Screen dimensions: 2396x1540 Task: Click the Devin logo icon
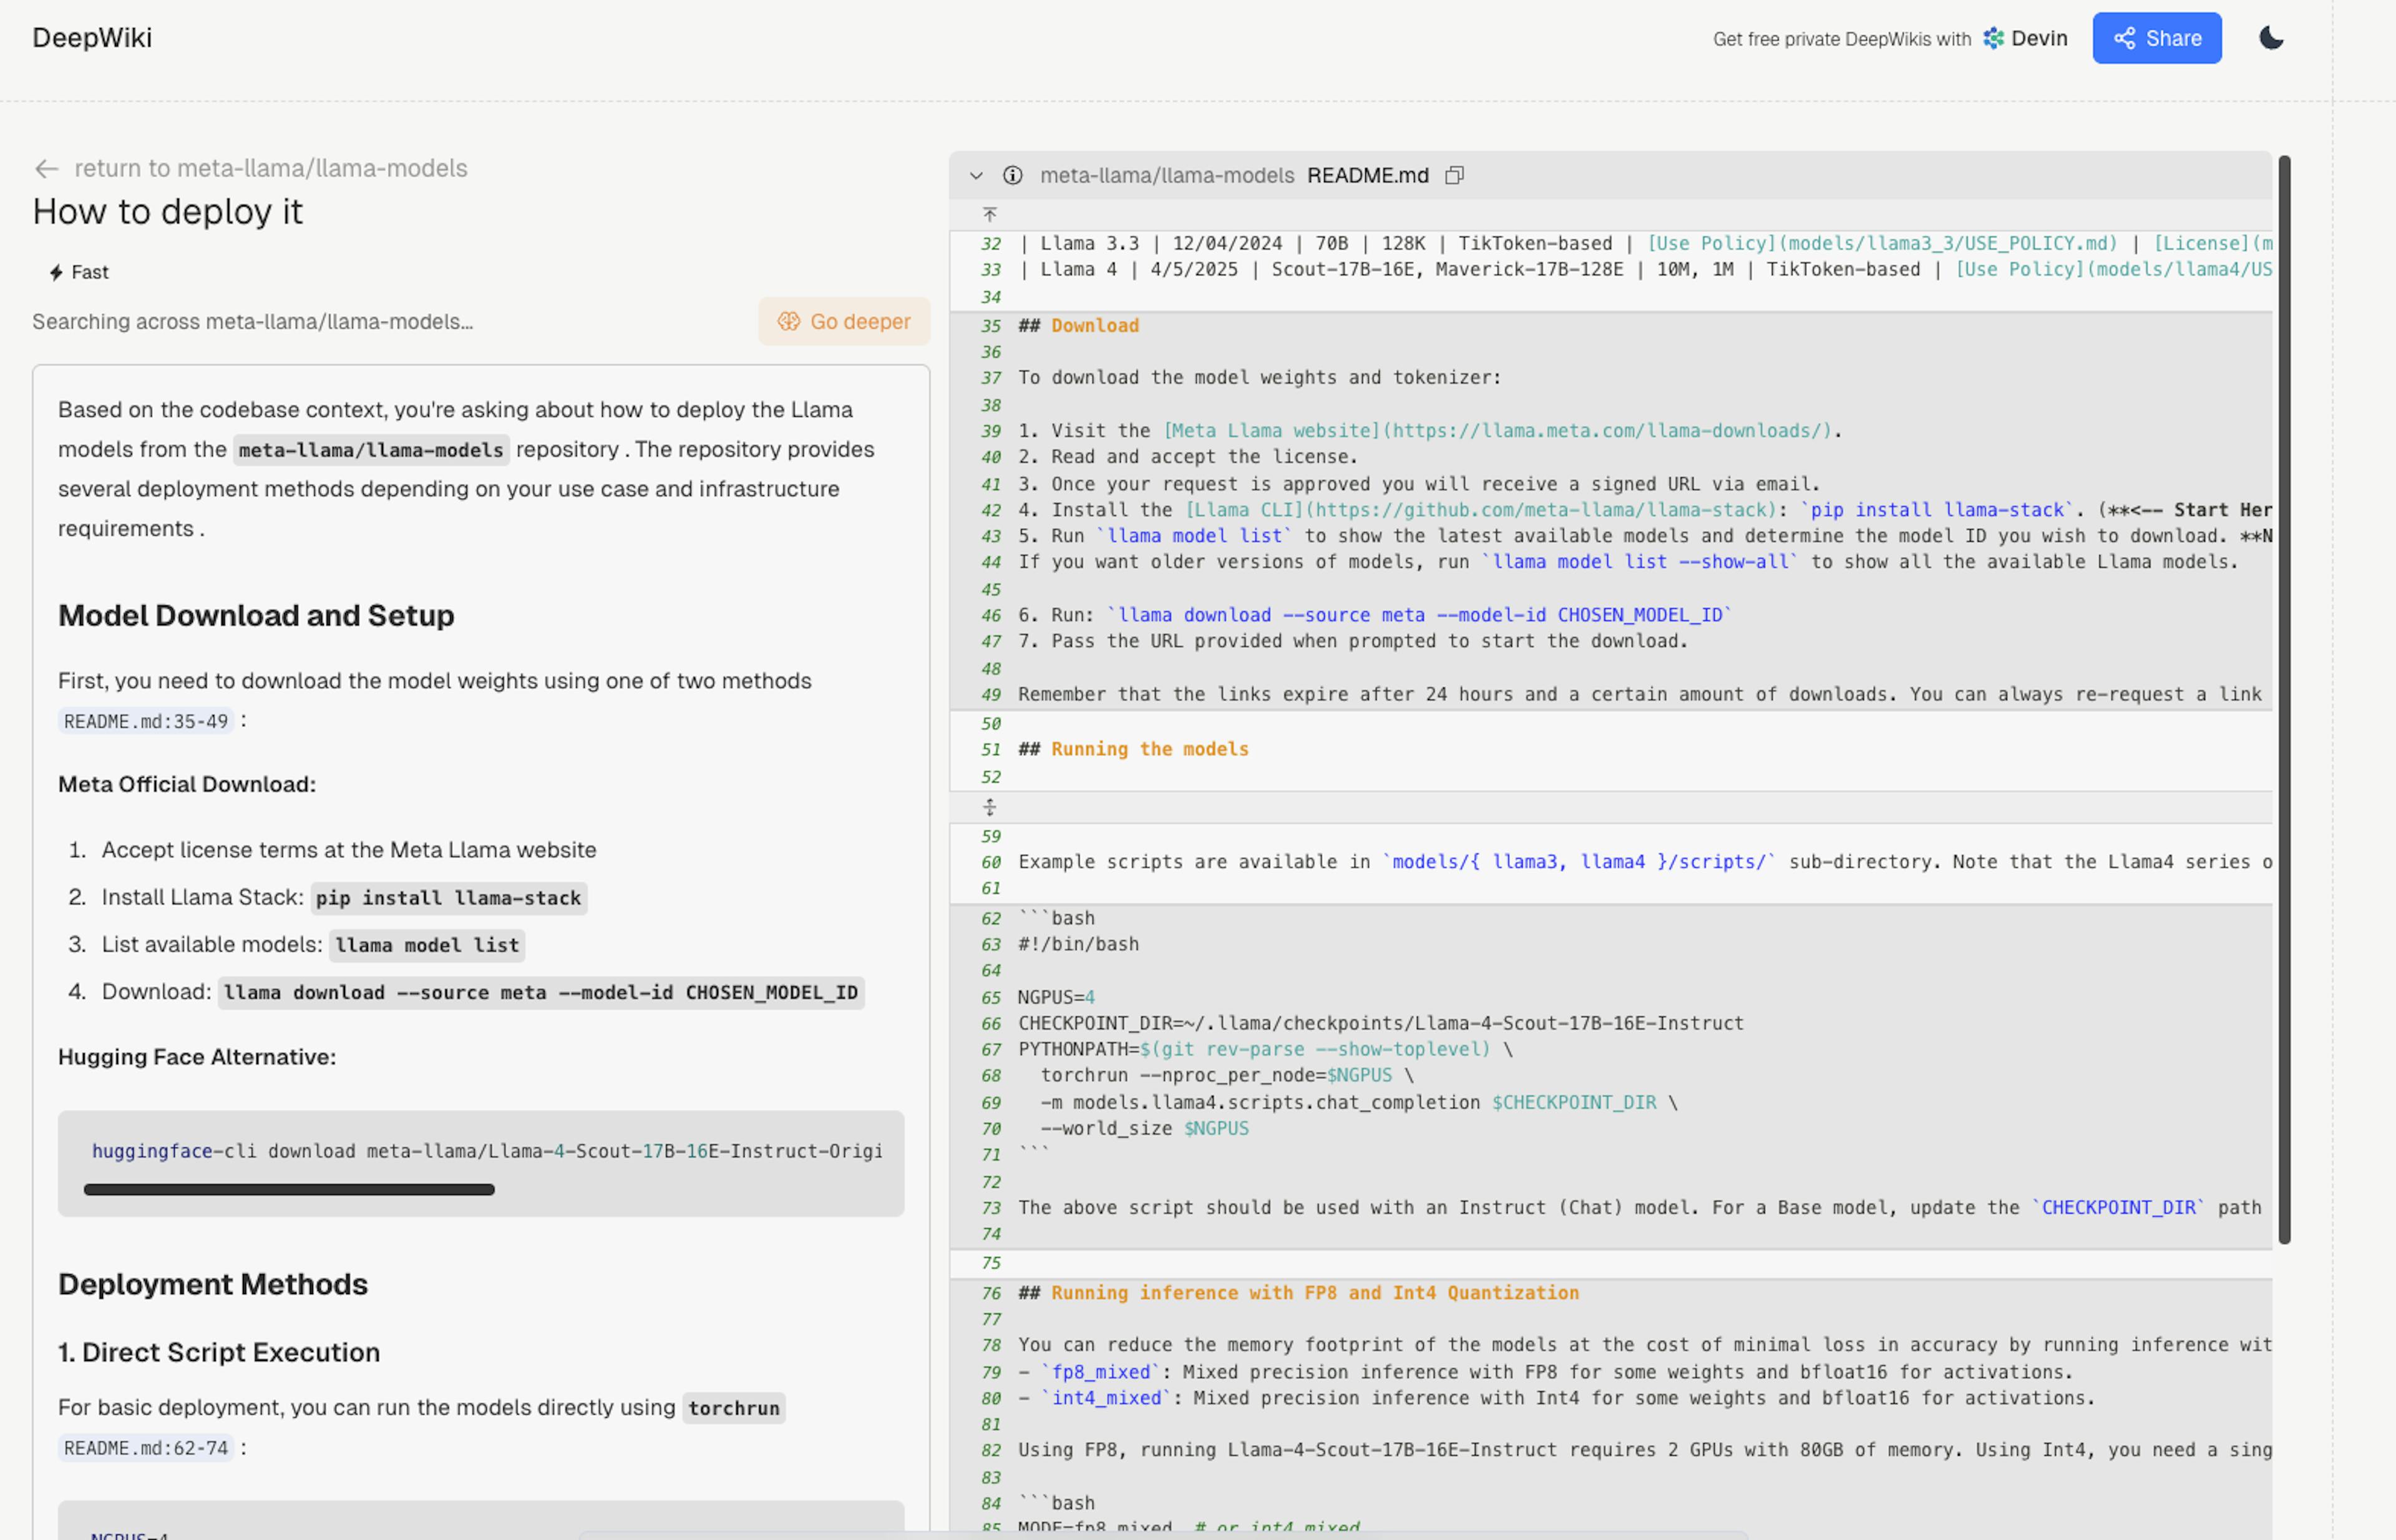[1993, 38]
